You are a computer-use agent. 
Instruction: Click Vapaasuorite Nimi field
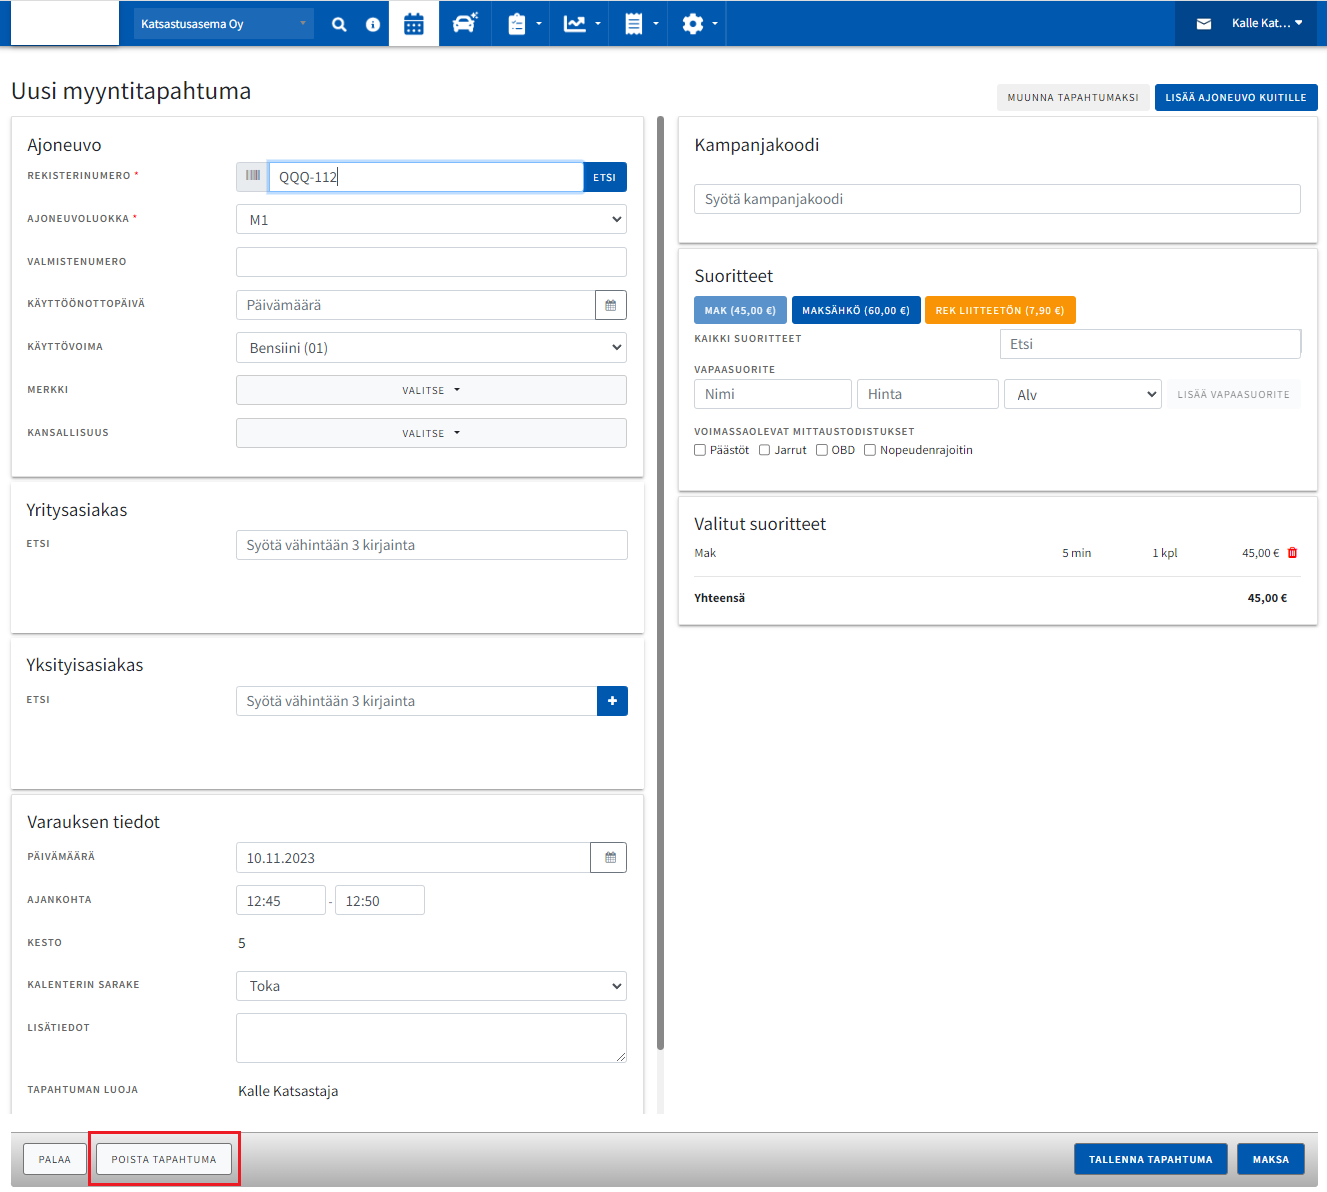point(773,394)
